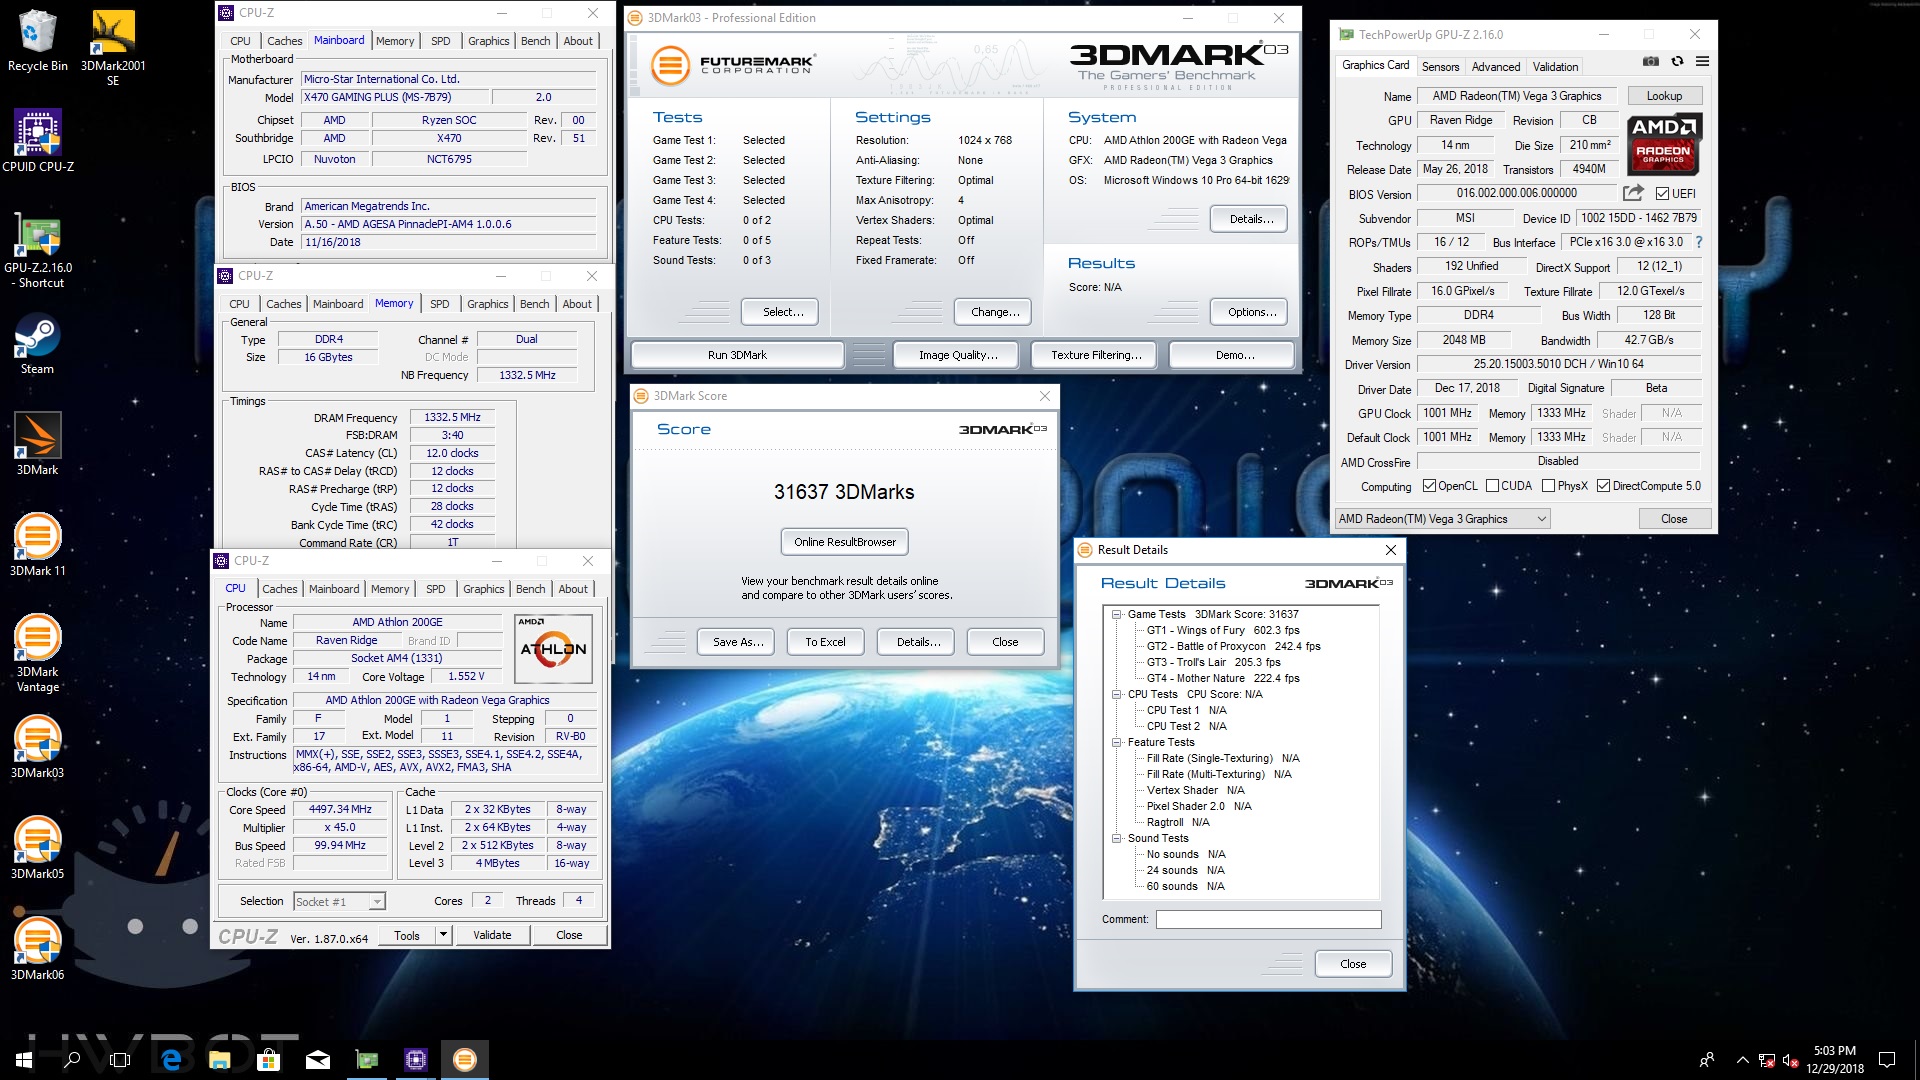This screenshot has height=1080, width=1920.
Task: Open Action Center notifications icon
Action: pos(1887,1059)
